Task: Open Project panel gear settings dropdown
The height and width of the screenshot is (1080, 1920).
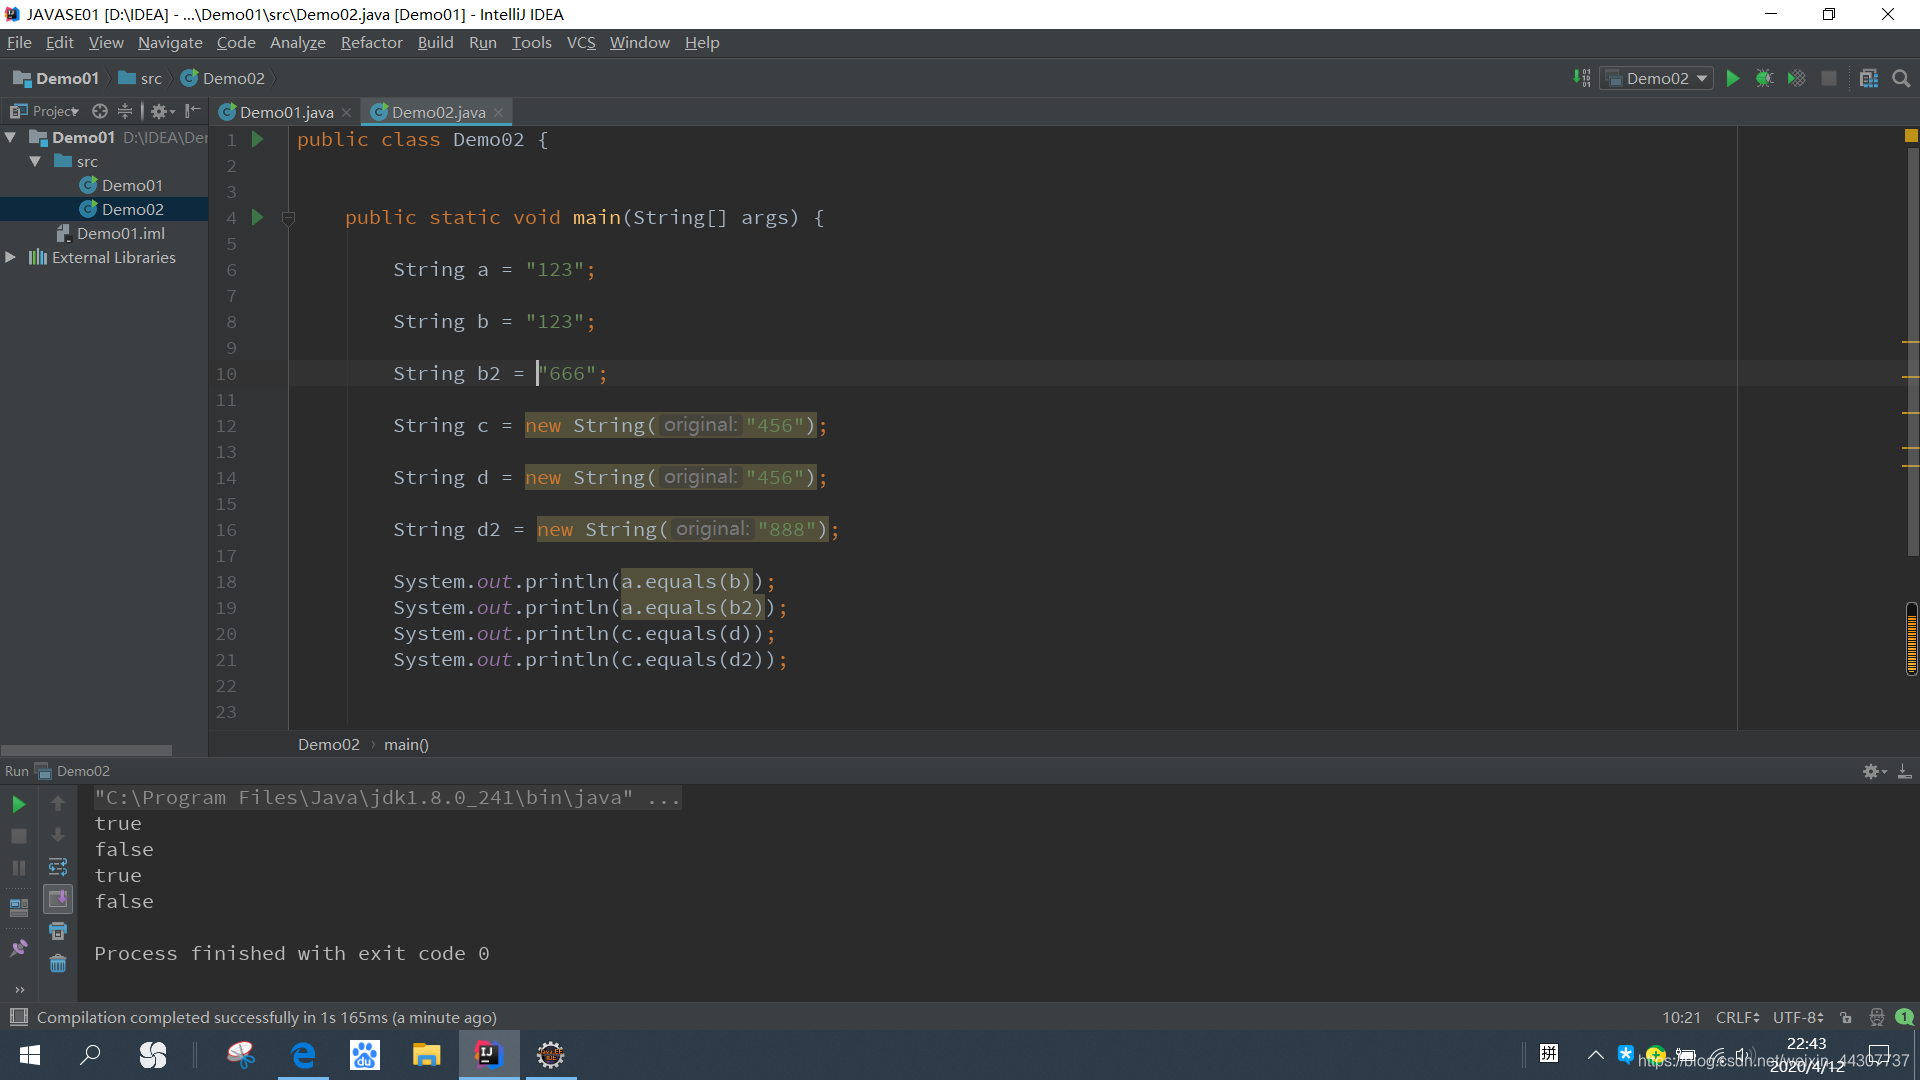Action: click(x=162, y=111)
